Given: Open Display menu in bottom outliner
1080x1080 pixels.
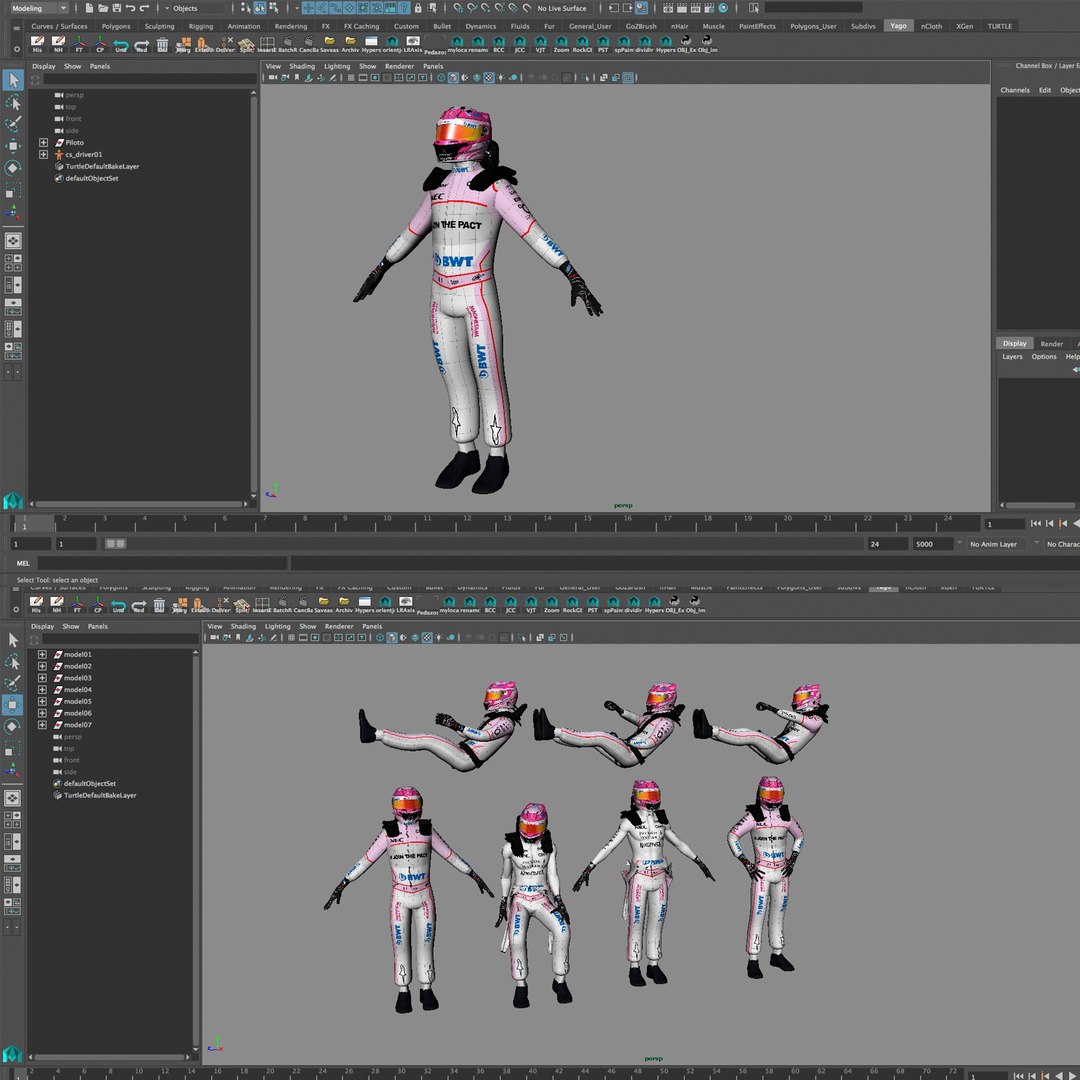Looking at the screenshot, I should click(x=42, y=626).
